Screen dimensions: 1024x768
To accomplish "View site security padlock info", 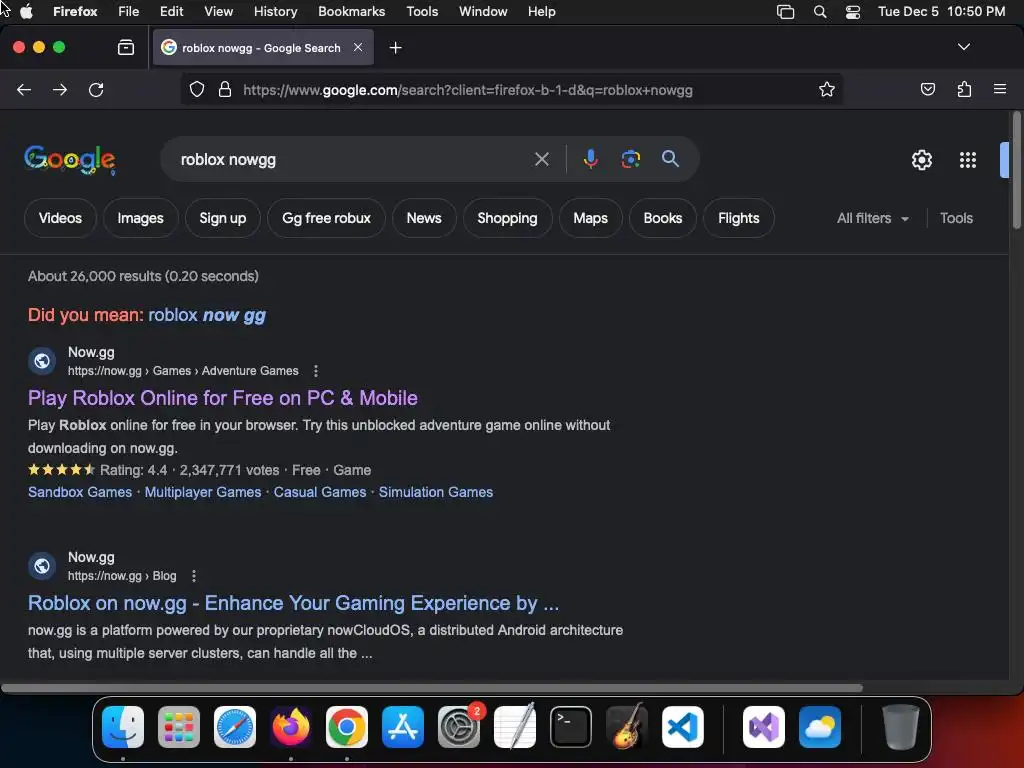I will 225,89.
